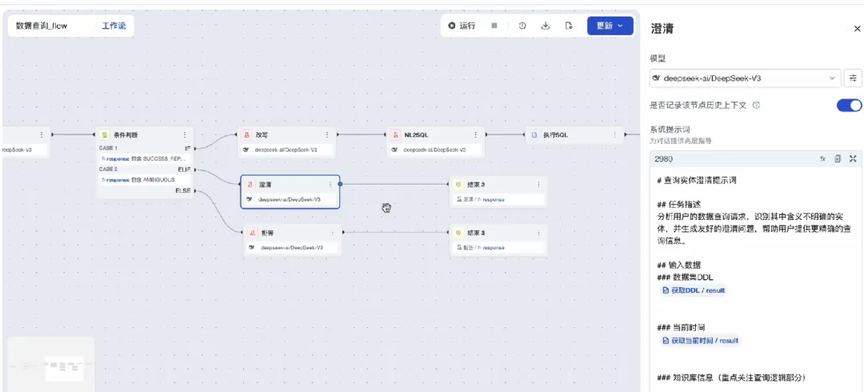Copy the system prompt with the copy icon
Image resolution: width=864 pixels, height=392 pixels.
pyautogui.click(x=838, y=159)
